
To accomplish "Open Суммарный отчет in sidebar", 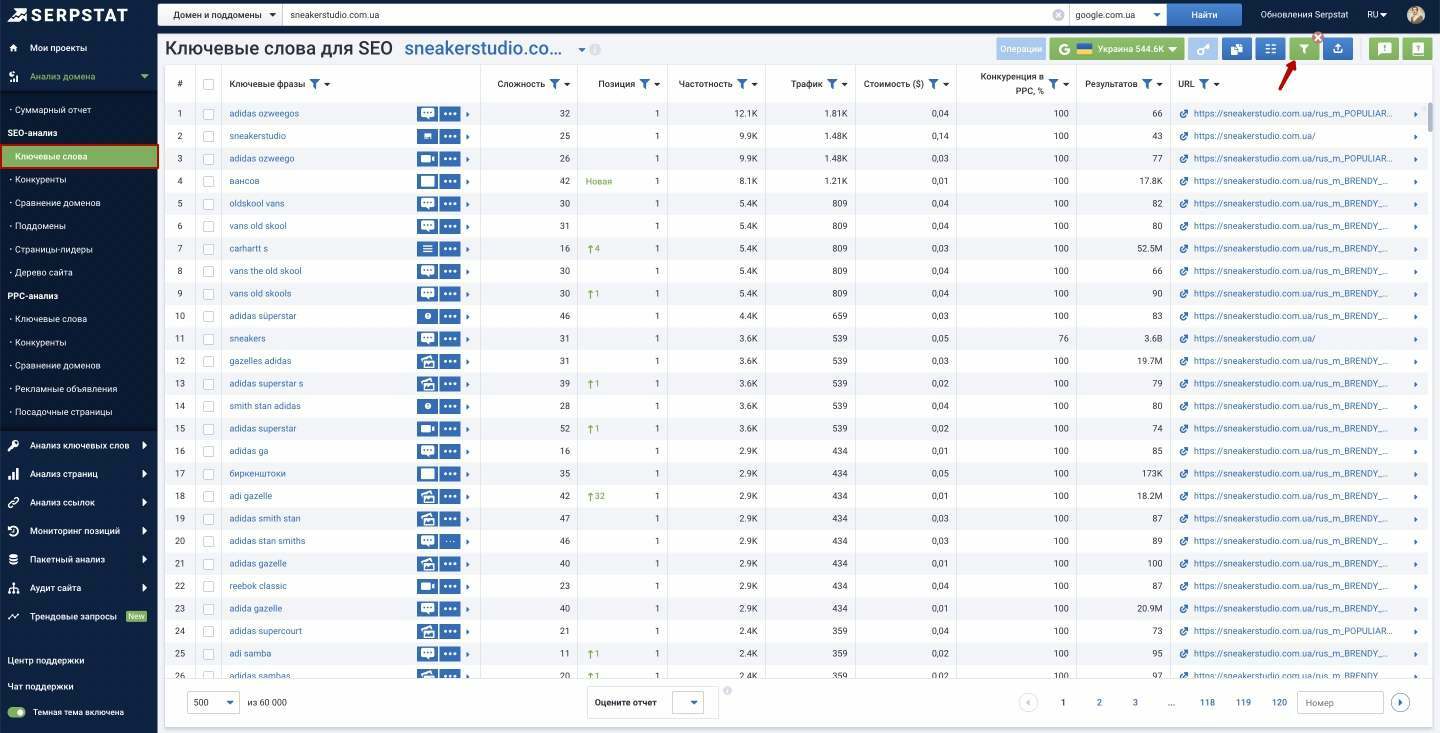I will click(53, 110).
